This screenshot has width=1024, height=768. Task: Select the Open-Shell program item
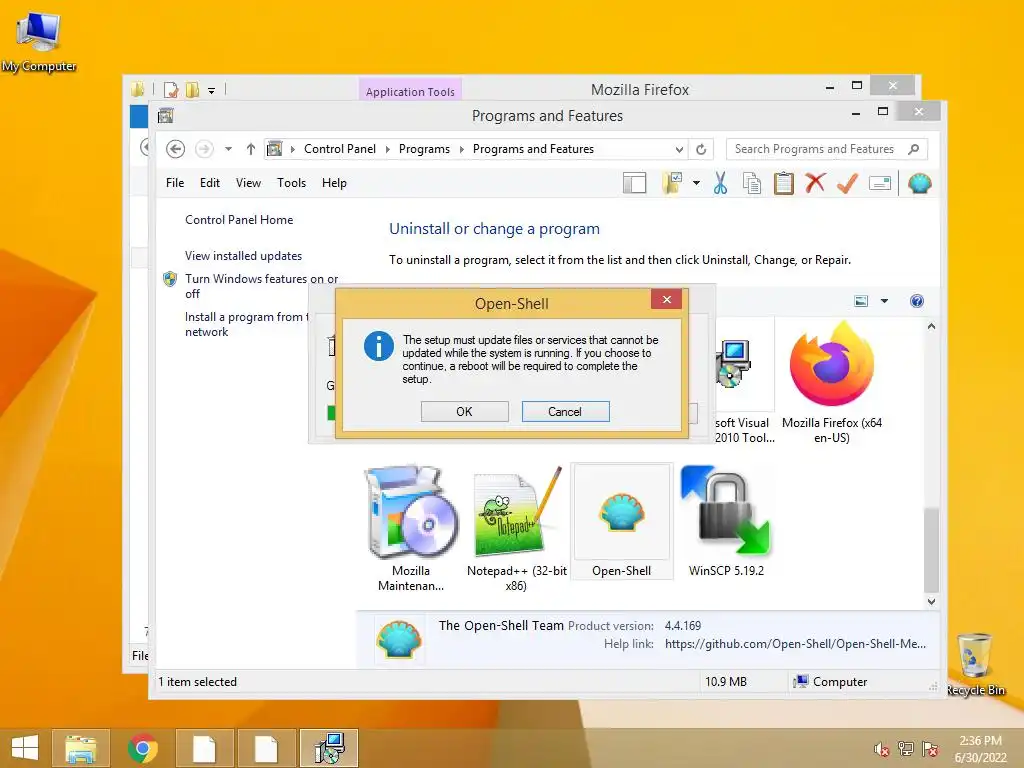point(622,522)
